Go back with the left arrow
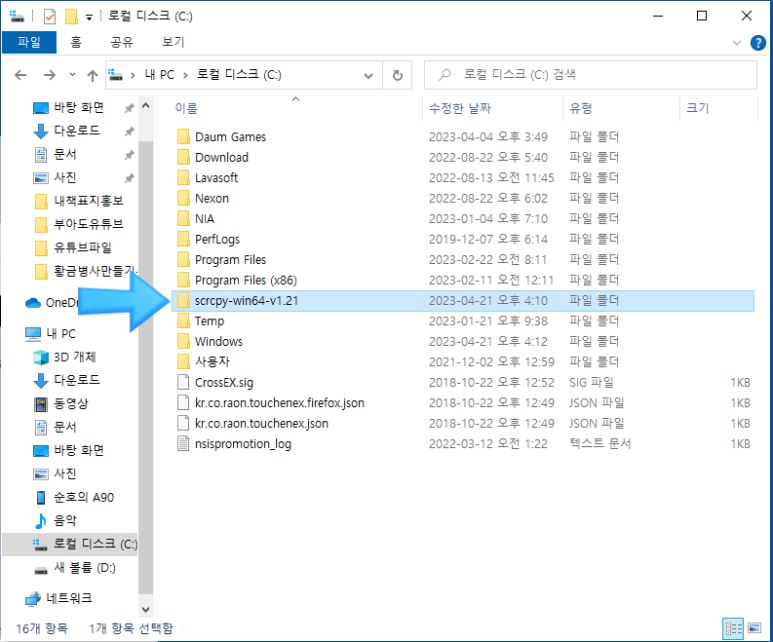This screenshot has height=642, width=773. pyautogui.click(x=21, y=75)
